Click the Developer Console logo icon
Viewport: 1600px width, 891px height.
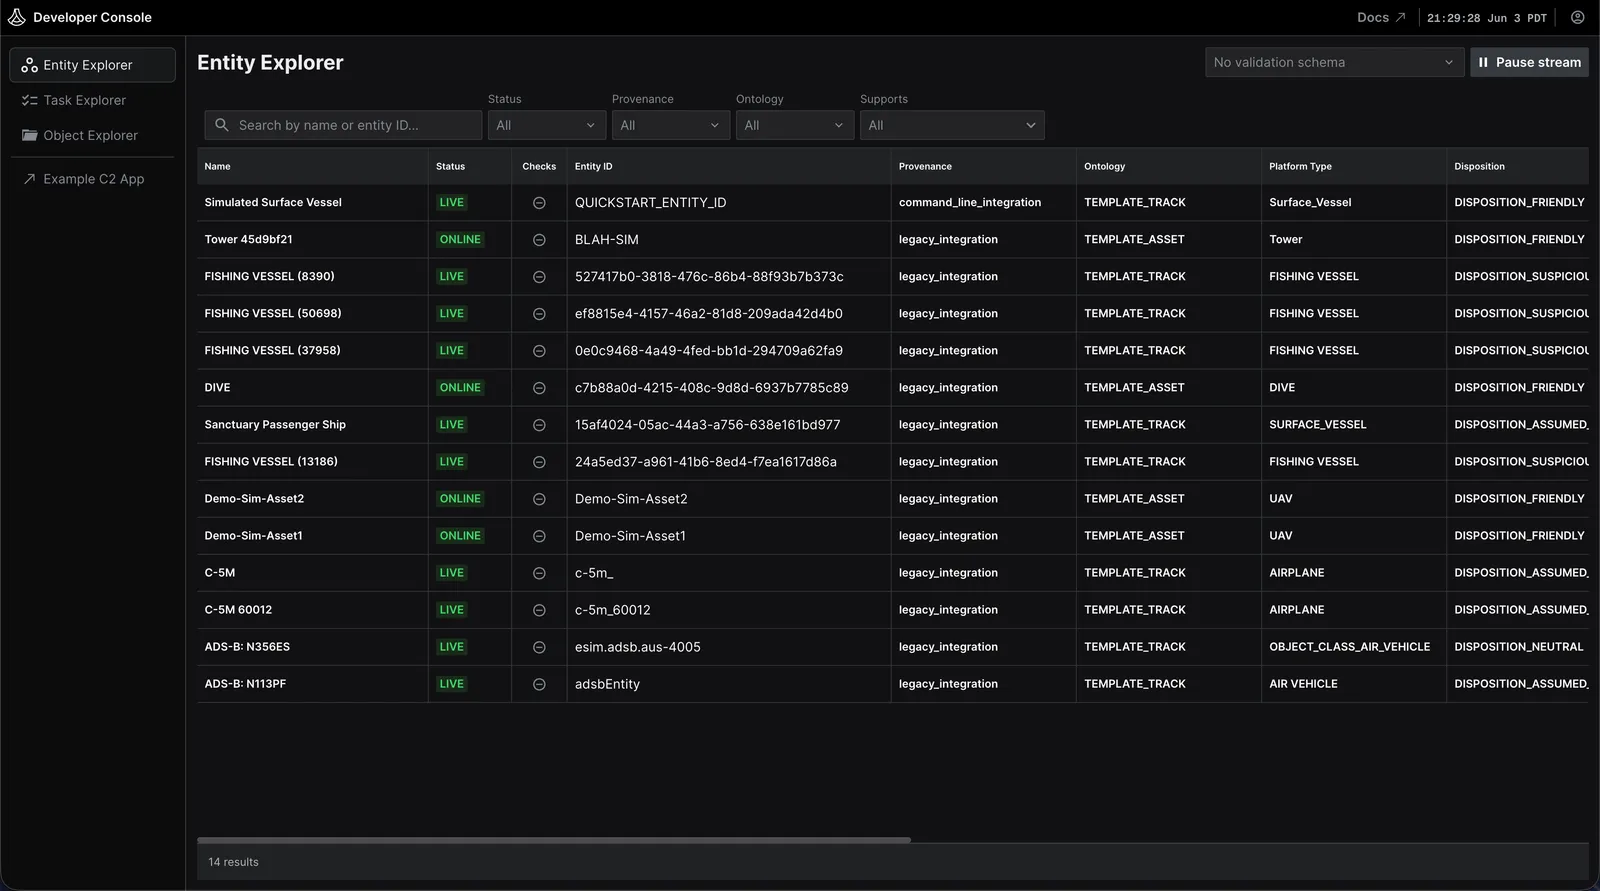[17, 17]
